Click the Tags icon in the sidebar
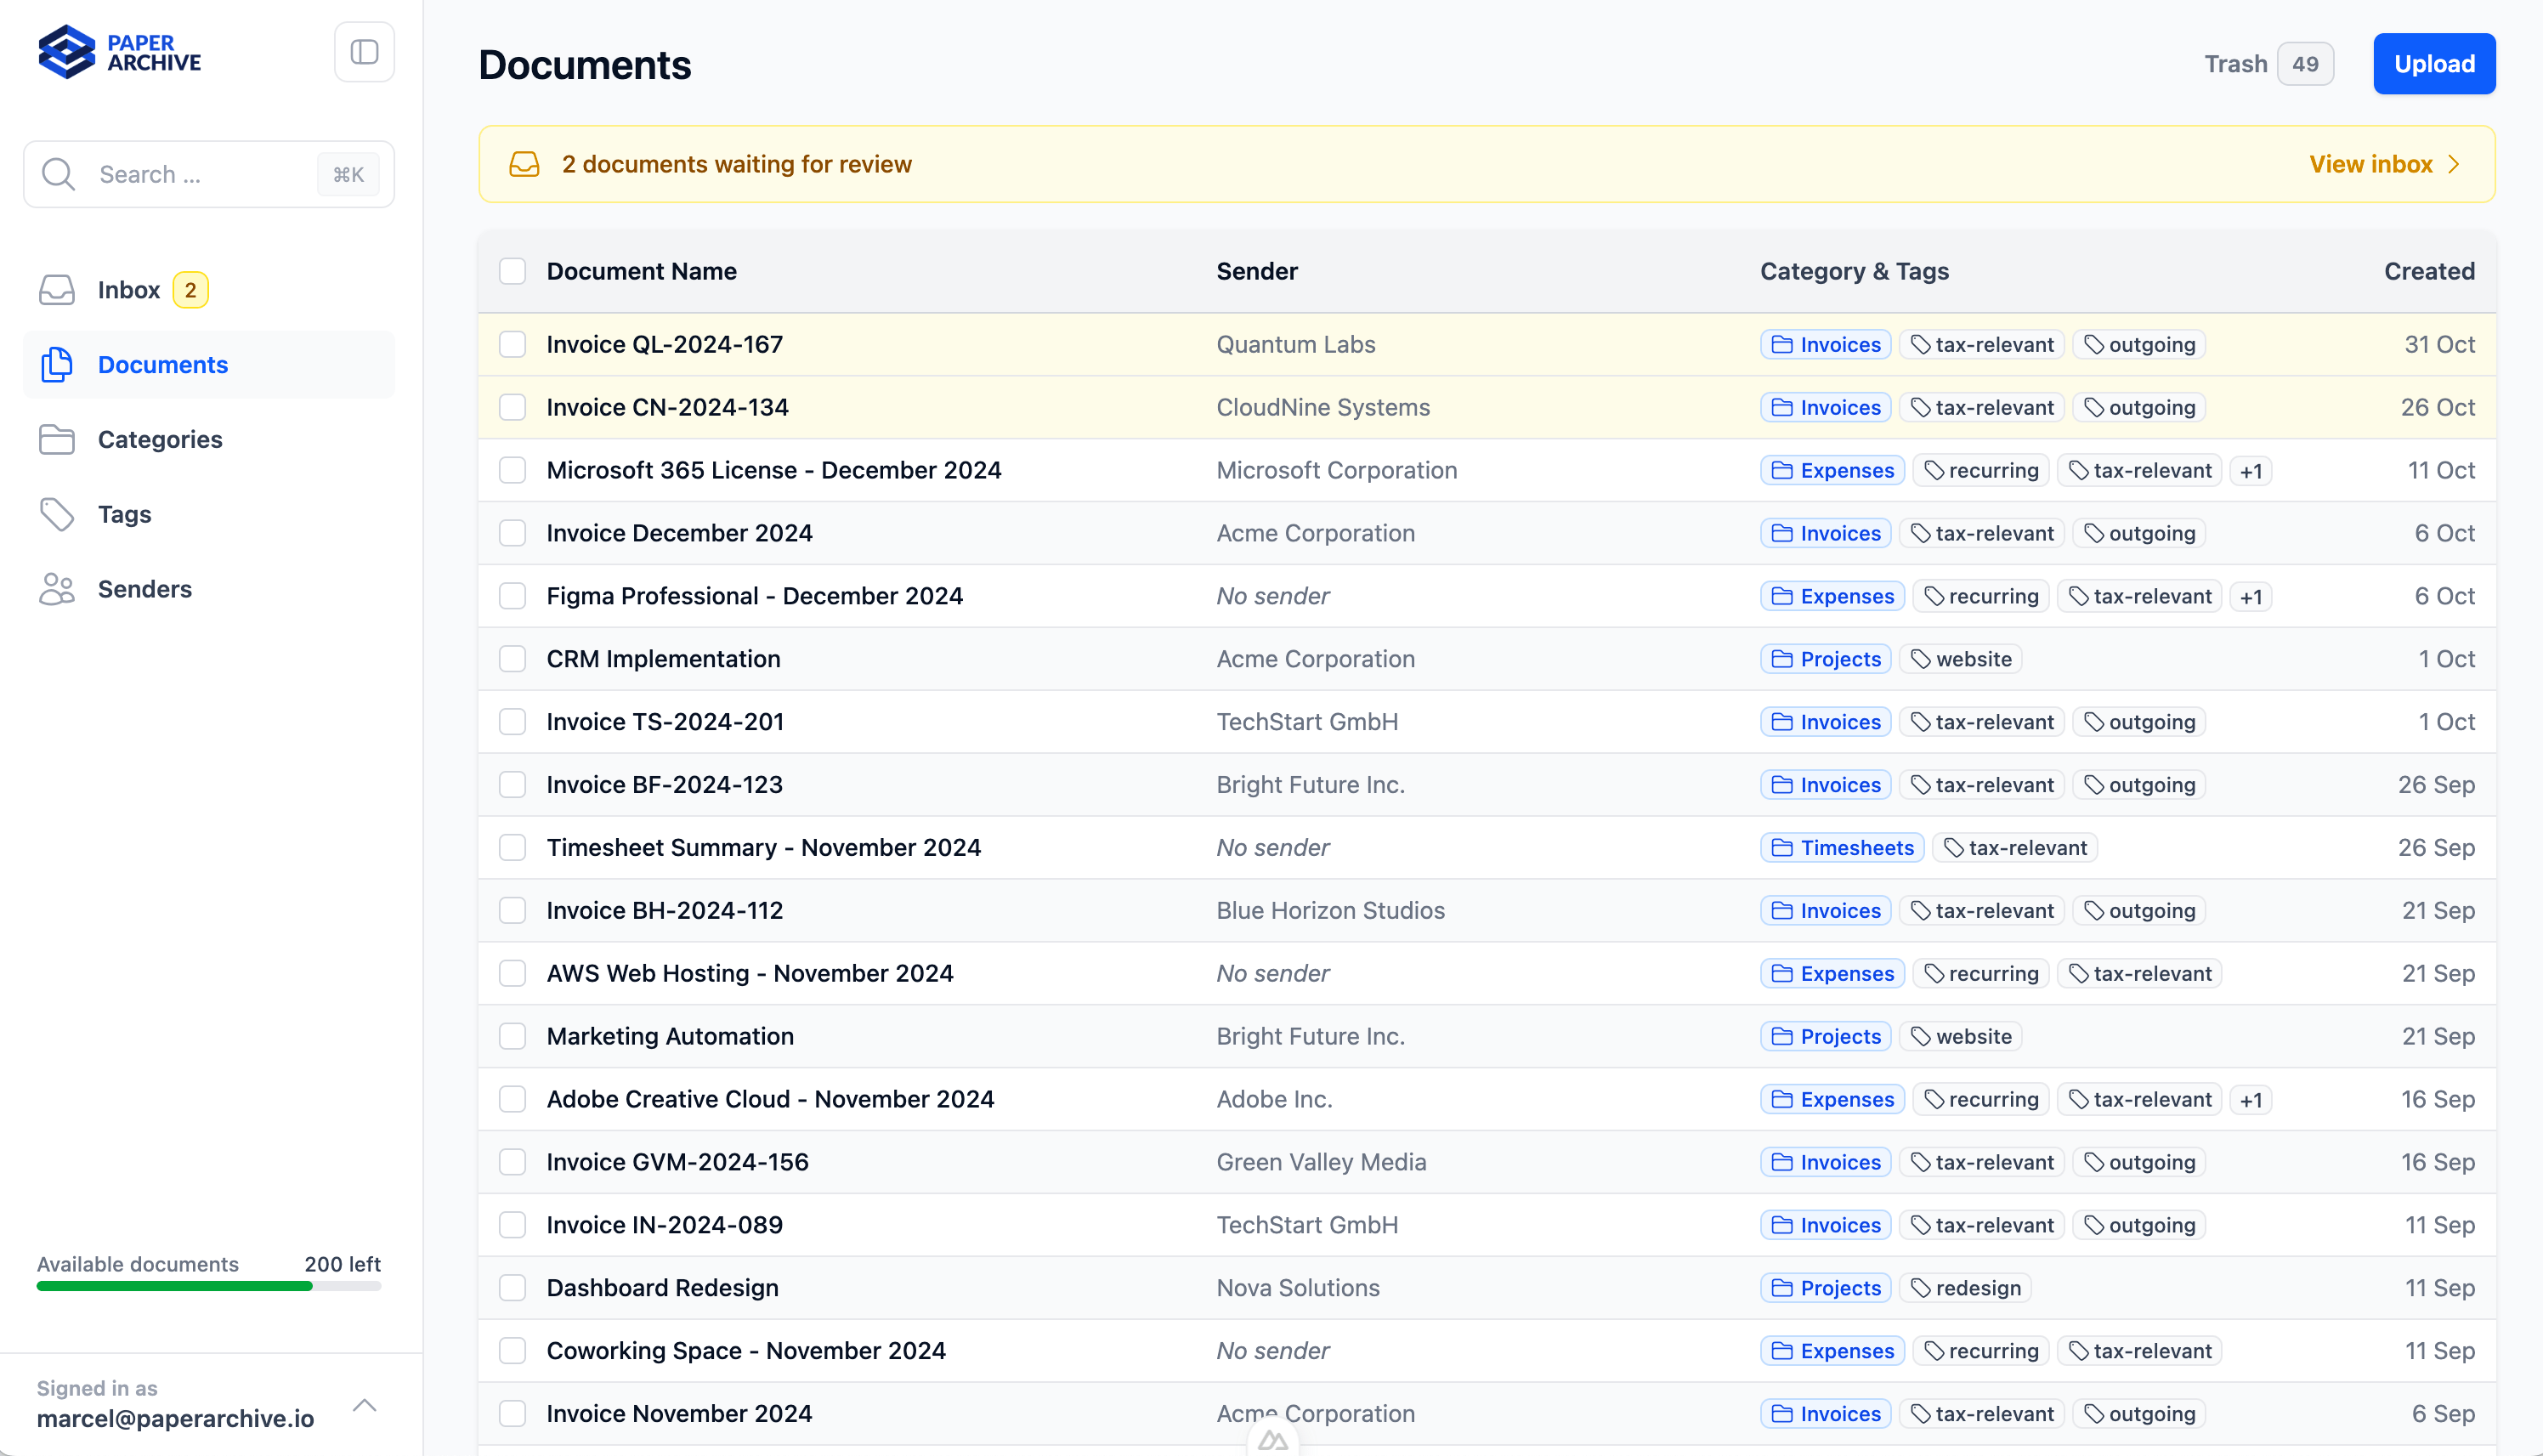Screen dimensions: 2543x1456 click(x=57, y=514)
